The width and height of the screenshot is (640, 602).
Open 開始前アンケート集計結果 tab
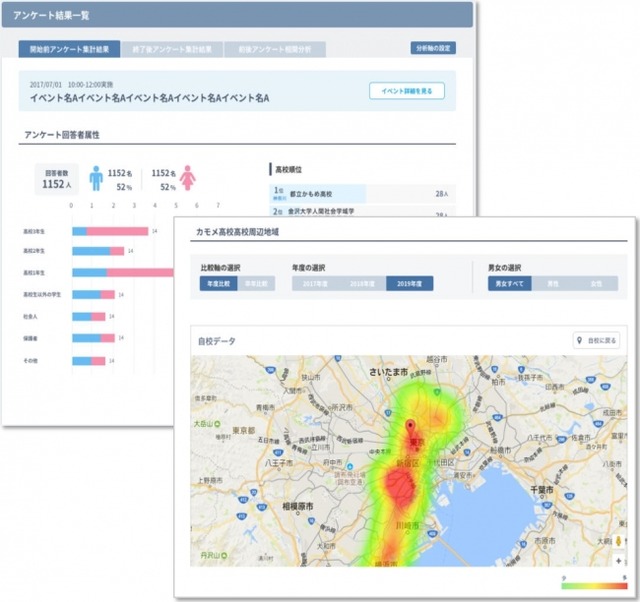point(69,48)
